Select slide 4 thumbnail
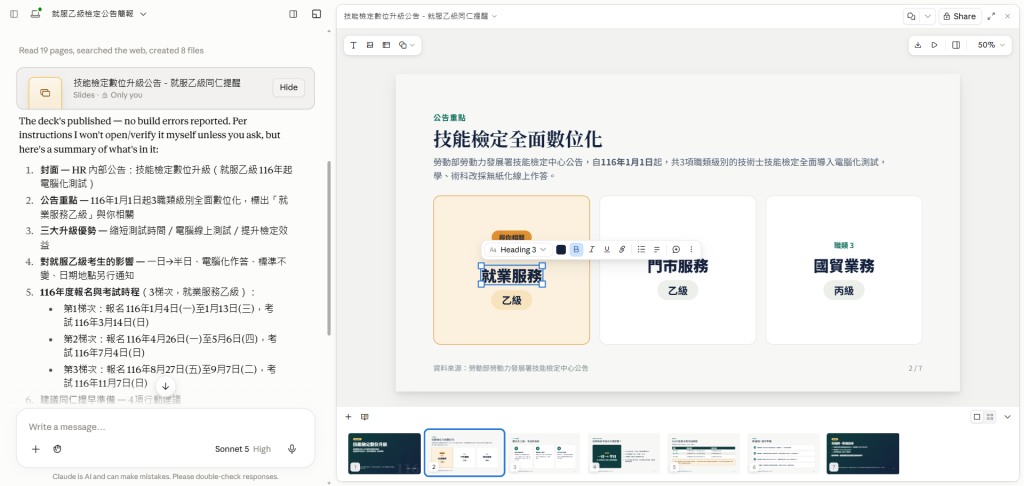This screenshot has height=486, width=1024. coord(623,453)
